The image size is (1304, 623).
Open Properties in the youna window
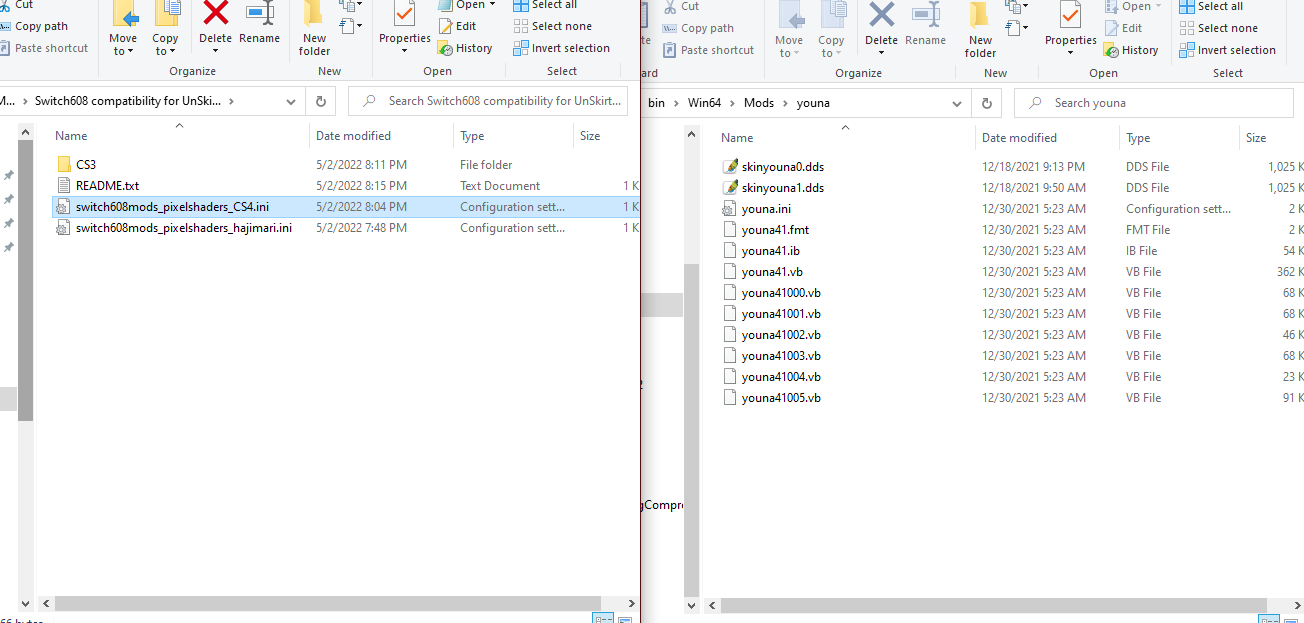(1070, 26)
